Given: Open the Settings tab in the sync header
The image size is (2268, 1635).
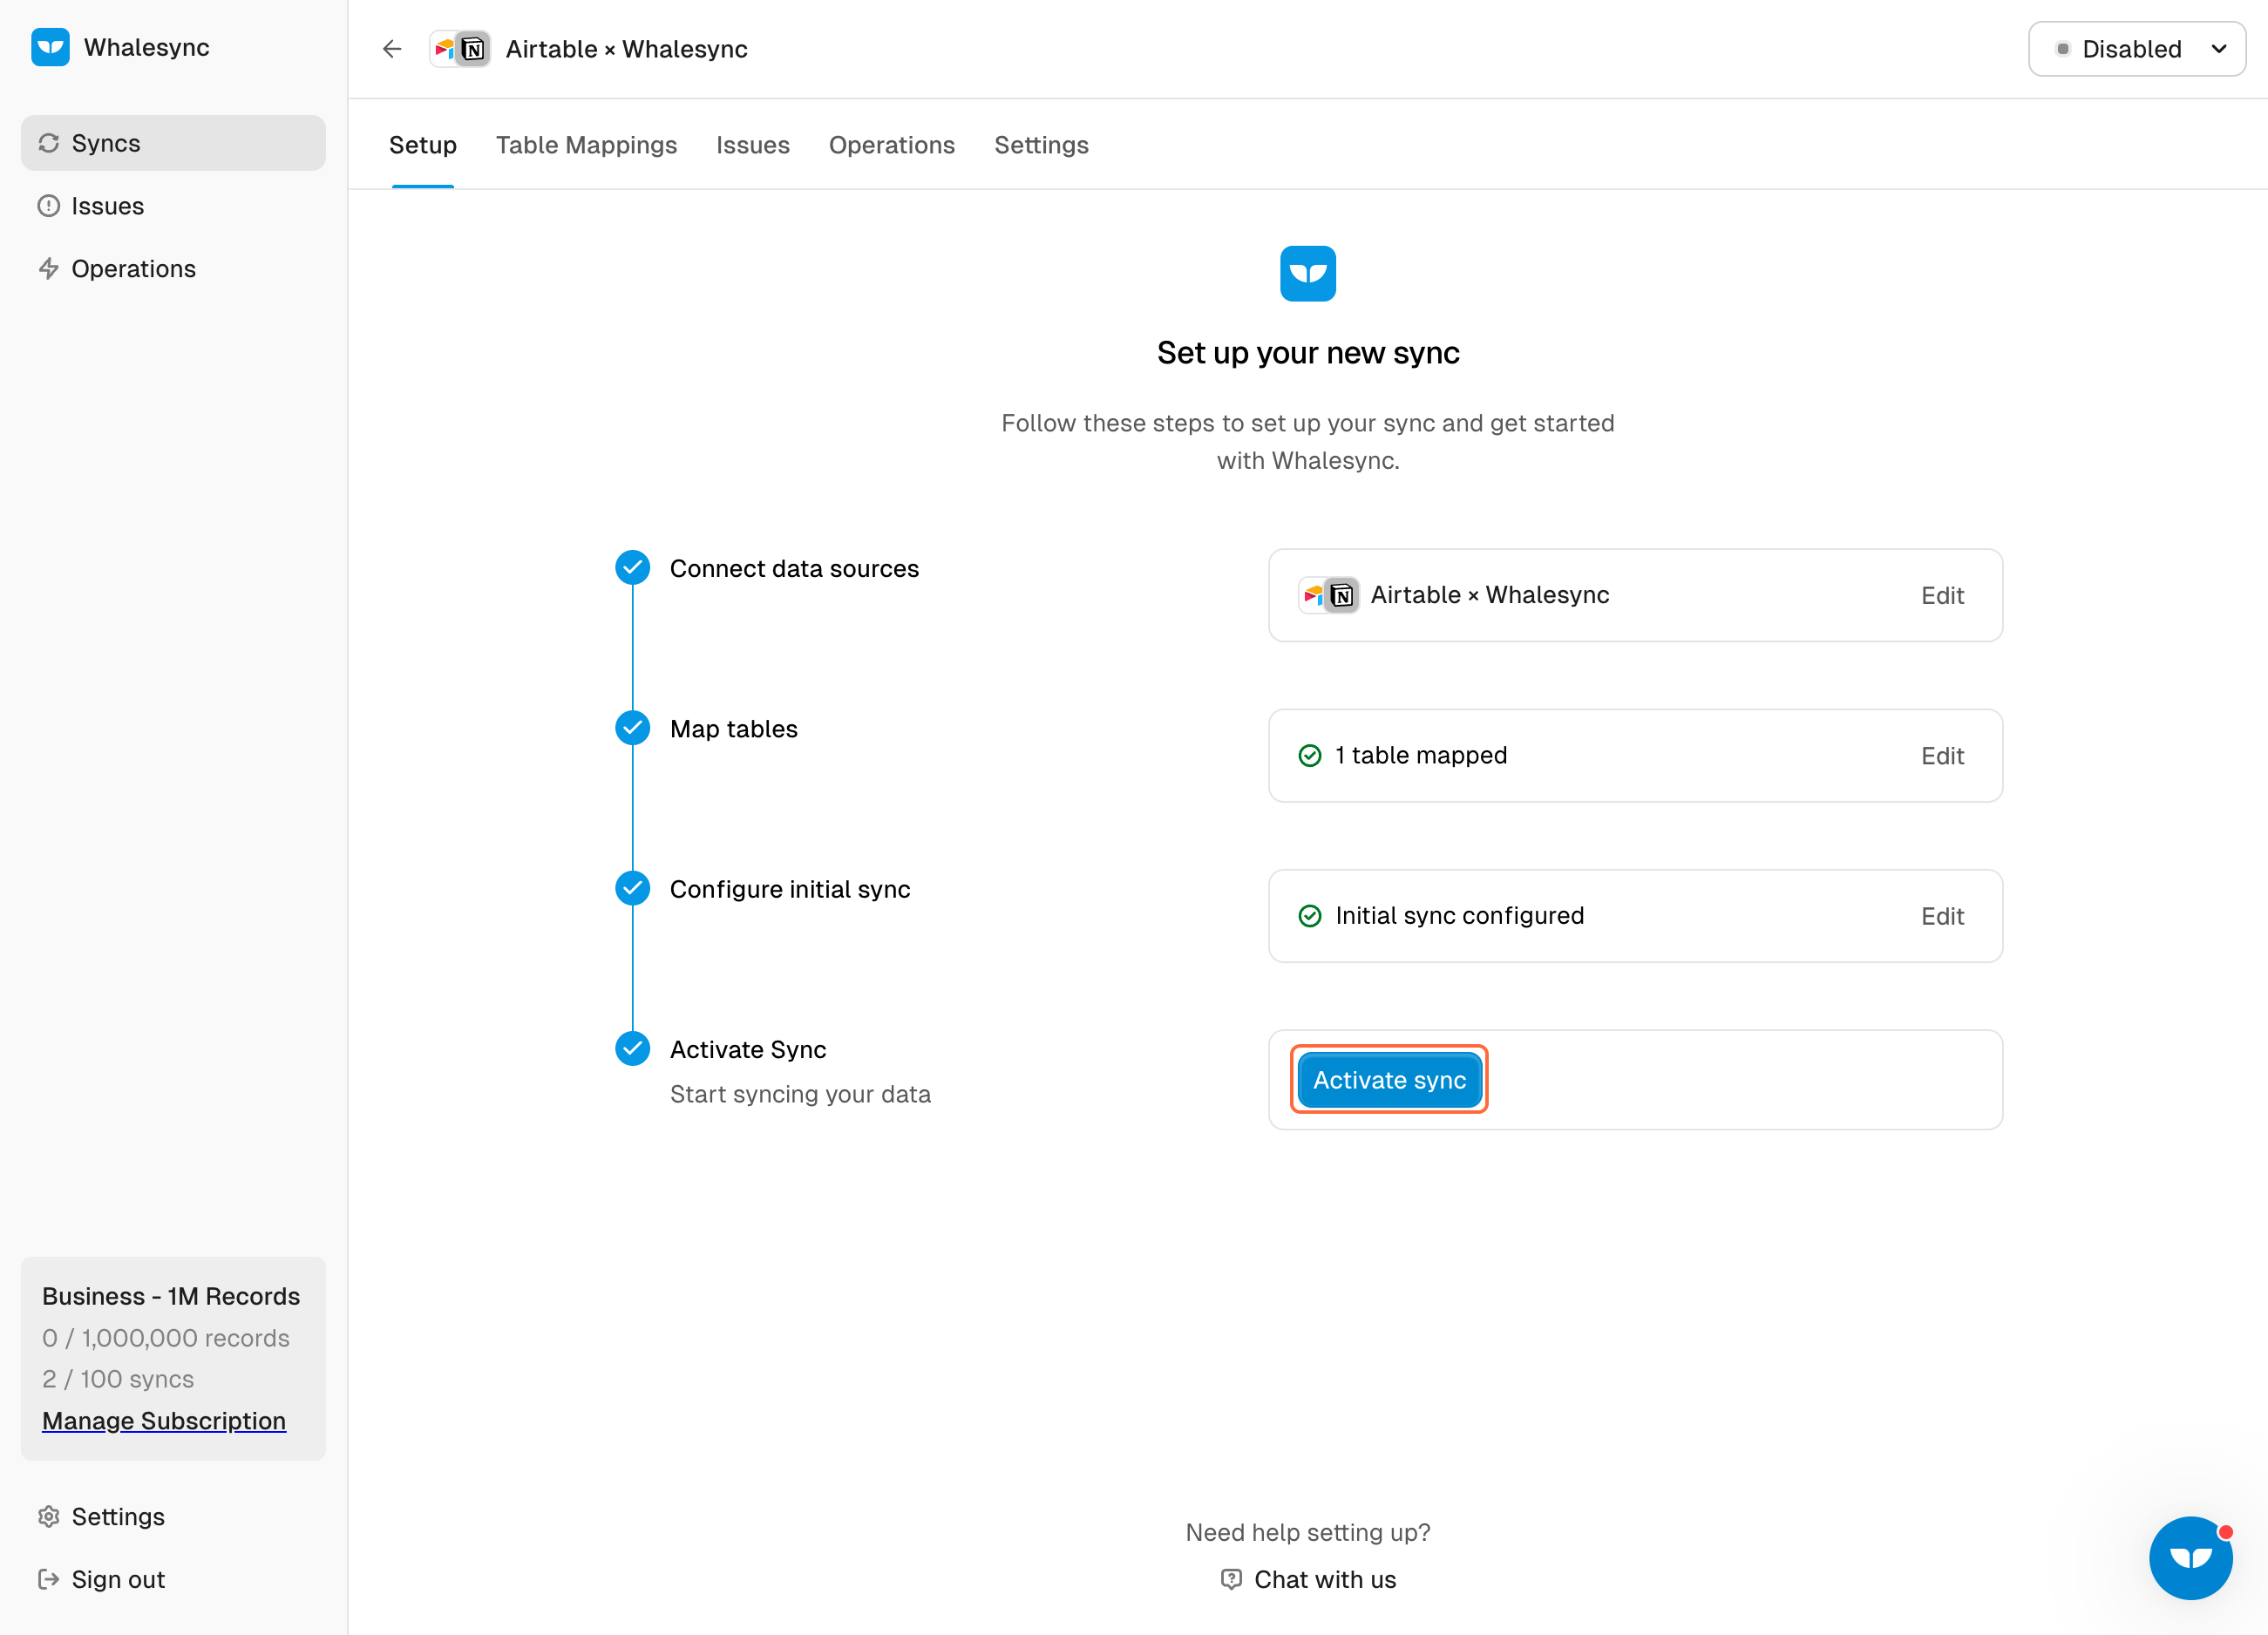Looking at the screenshot, I should pyautogui.click(x=1042, y=145).
